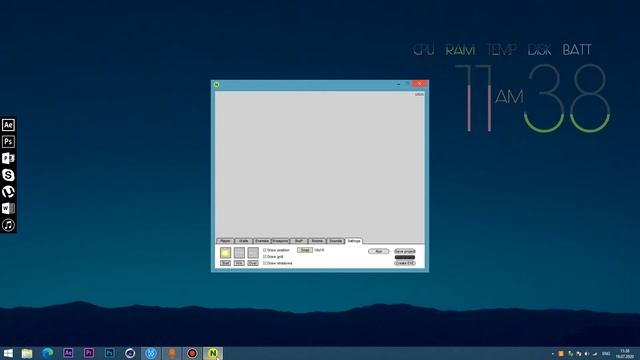Switch the ENG input language indicator
This screenshot has height=360, width=640.
pyautogui.click(x=606, y=354)
